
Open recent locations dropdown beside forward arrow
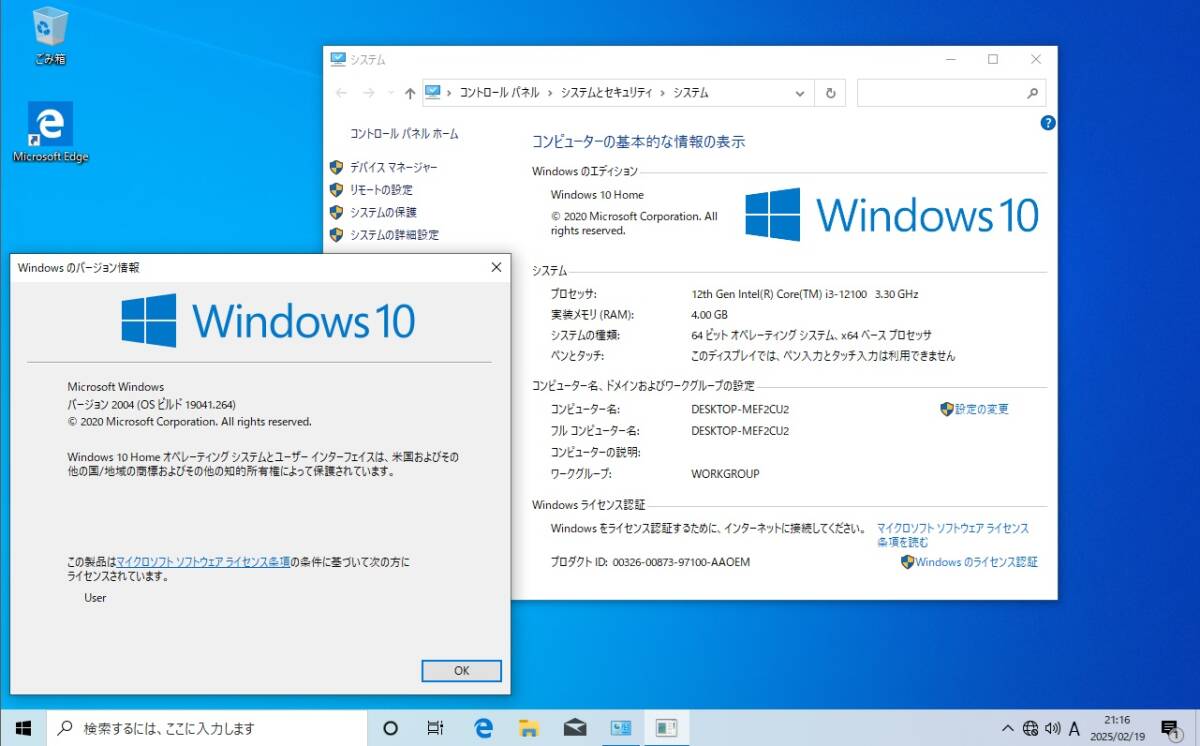(x=389, y=93)
